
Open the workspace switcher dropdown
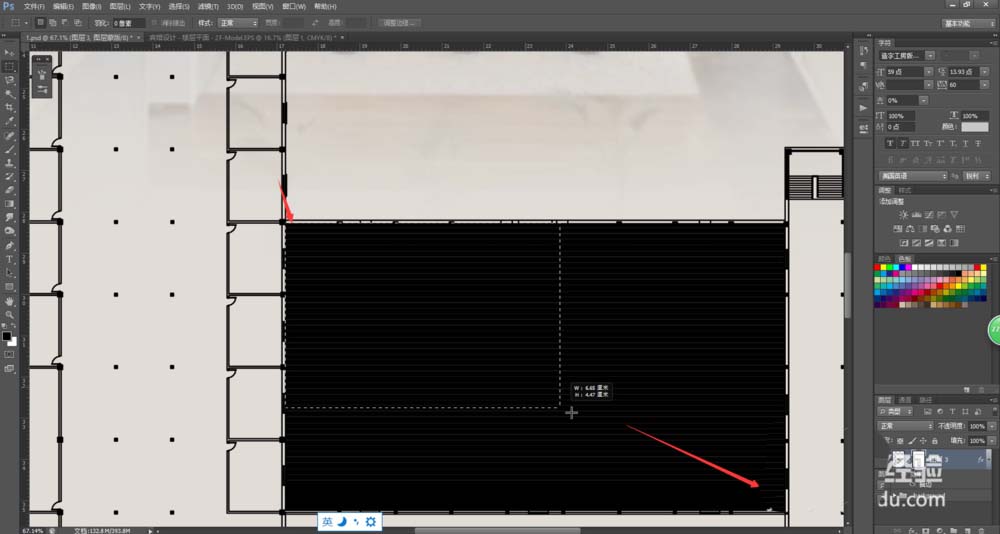pos(969,23)
